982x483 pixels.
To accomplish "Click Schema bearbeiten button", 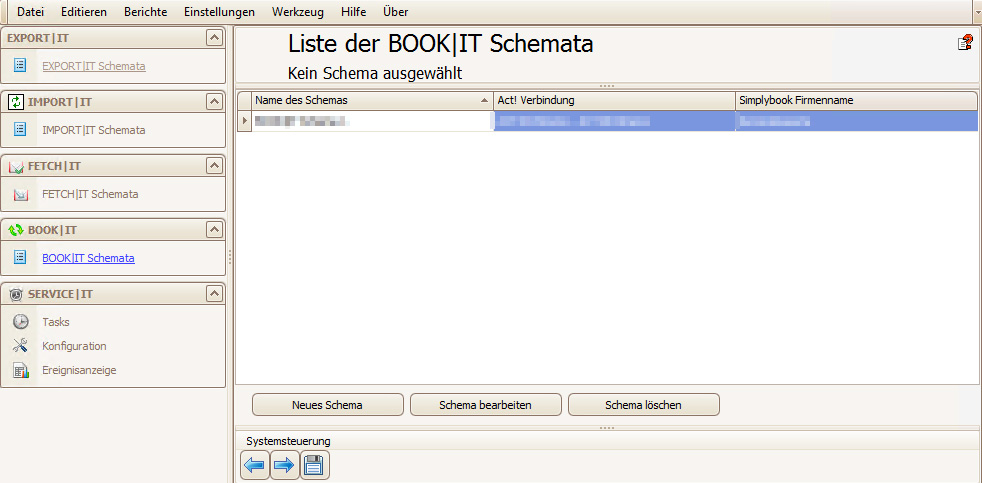I will [x=485, y=405].
